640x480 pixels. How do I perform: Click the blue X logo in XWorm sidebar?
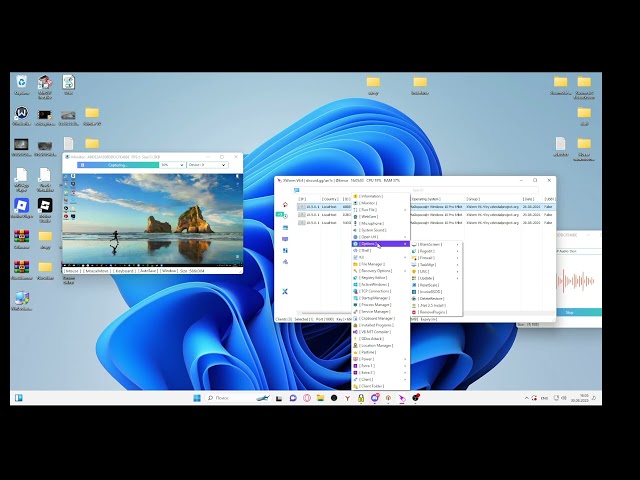(x=285, y=291)
